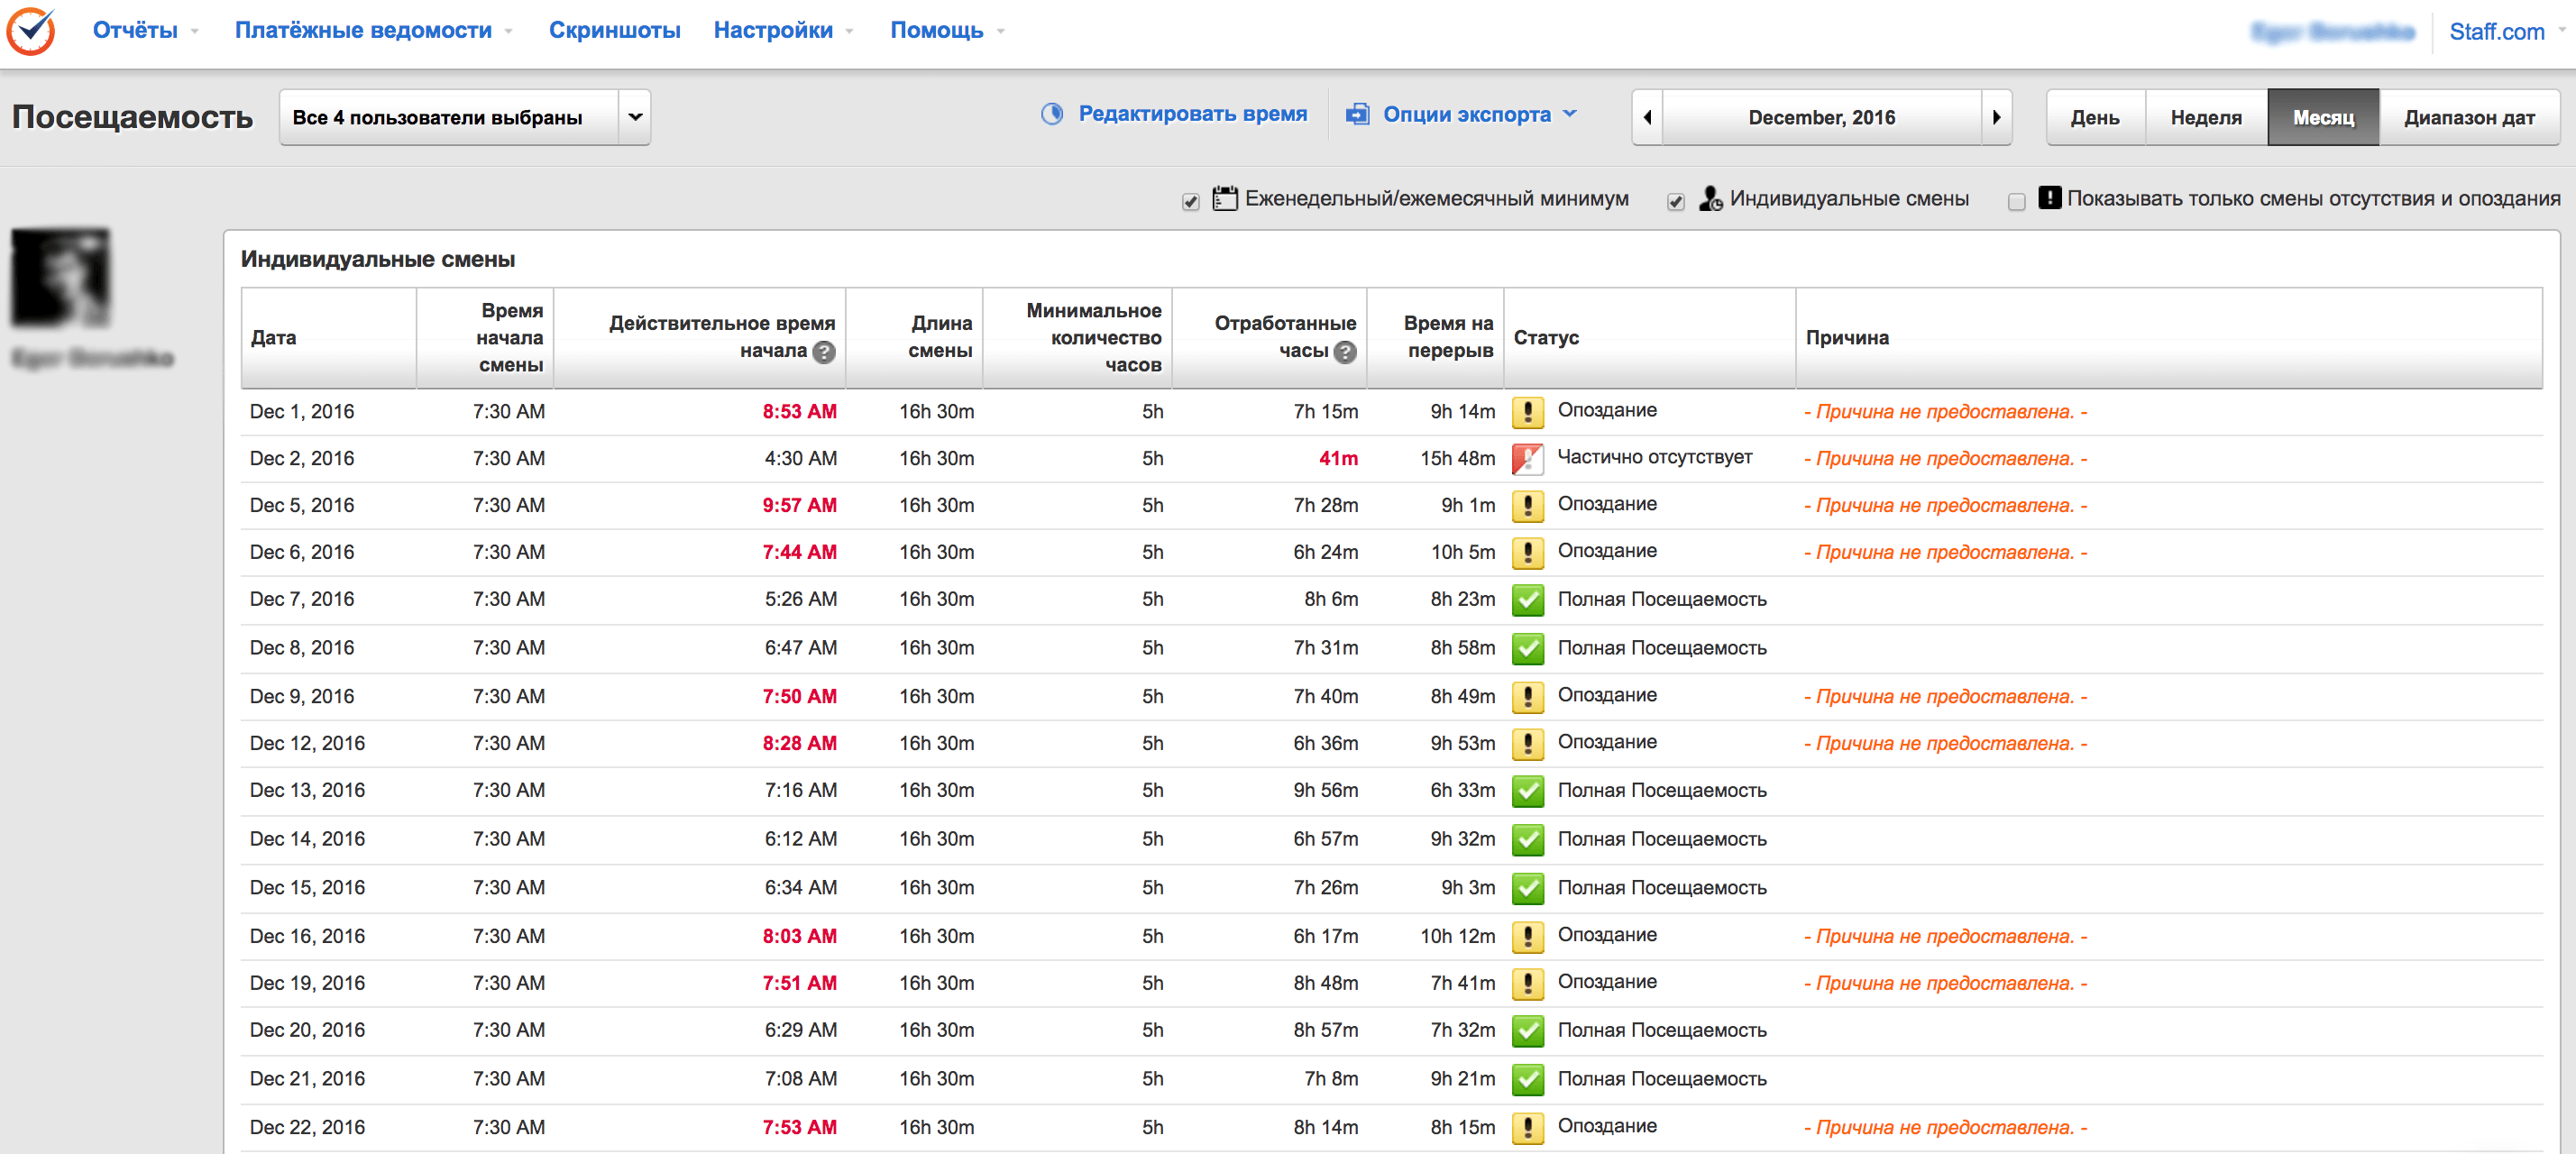Go to next month using right arrow
The width and height of the screenshot is (2576, 1154).
[1996, 117]
